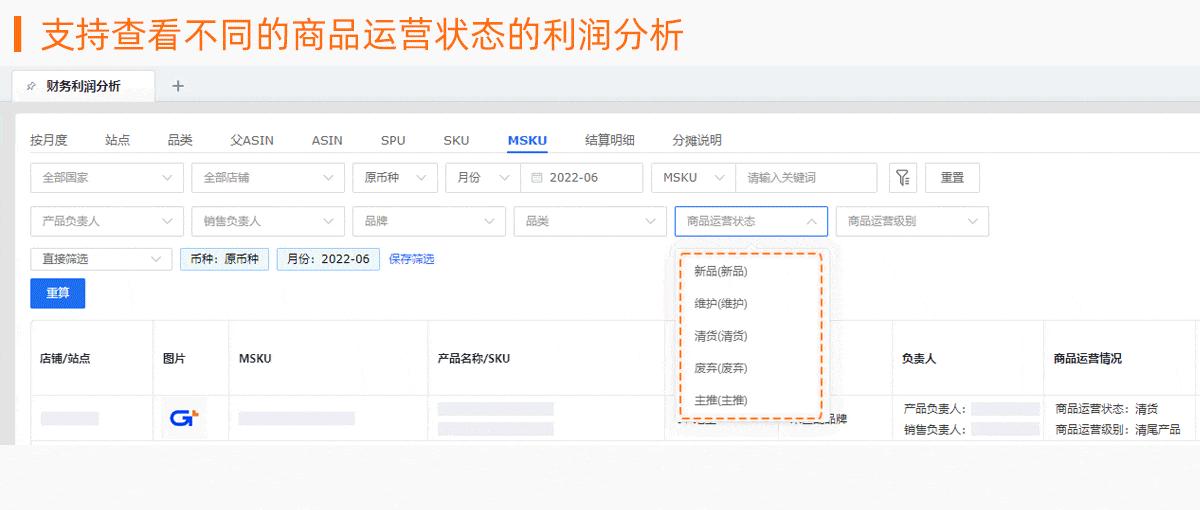
Task: Open 全部店铺 dropdown
Action: pyautogui.click(x=268, y=178)
